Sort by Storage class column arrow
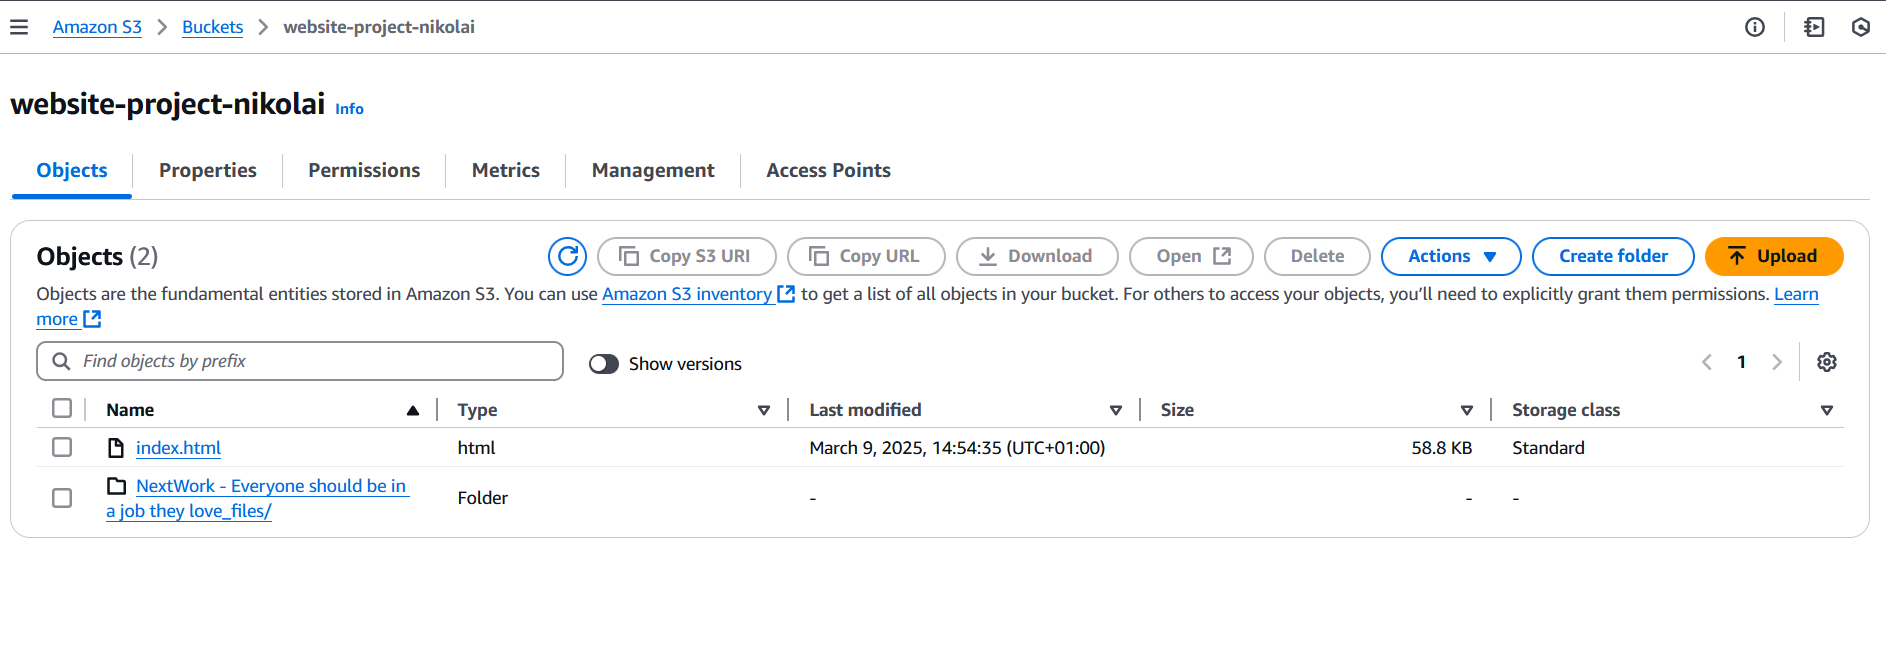 (x=1827, y=410)
